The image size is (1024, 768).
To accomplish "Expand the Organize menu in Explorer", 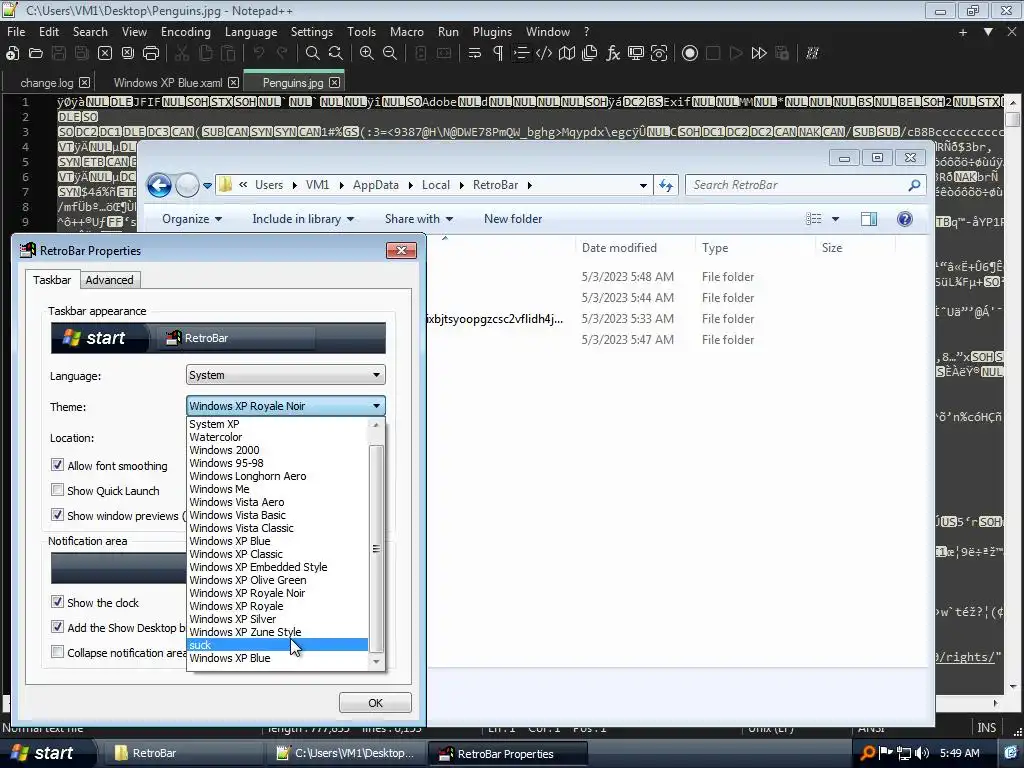I will tap(192, 219).
